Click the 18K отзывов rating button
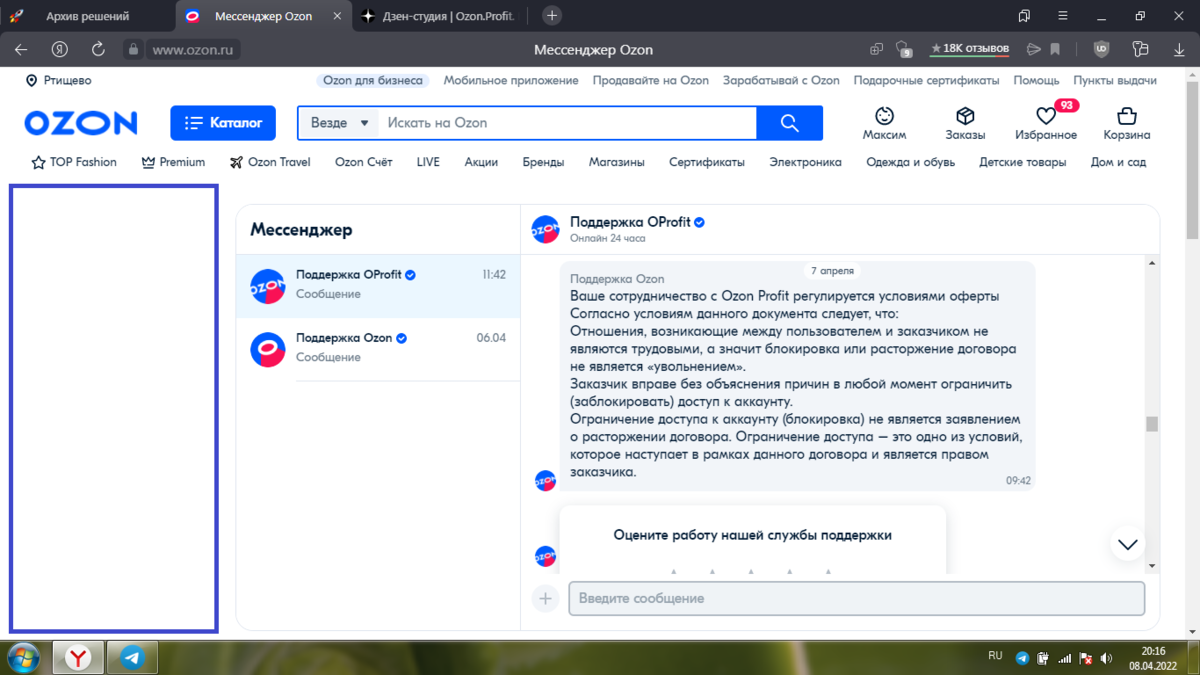This screenshot has width=1200, height=675. pos(970,49)
